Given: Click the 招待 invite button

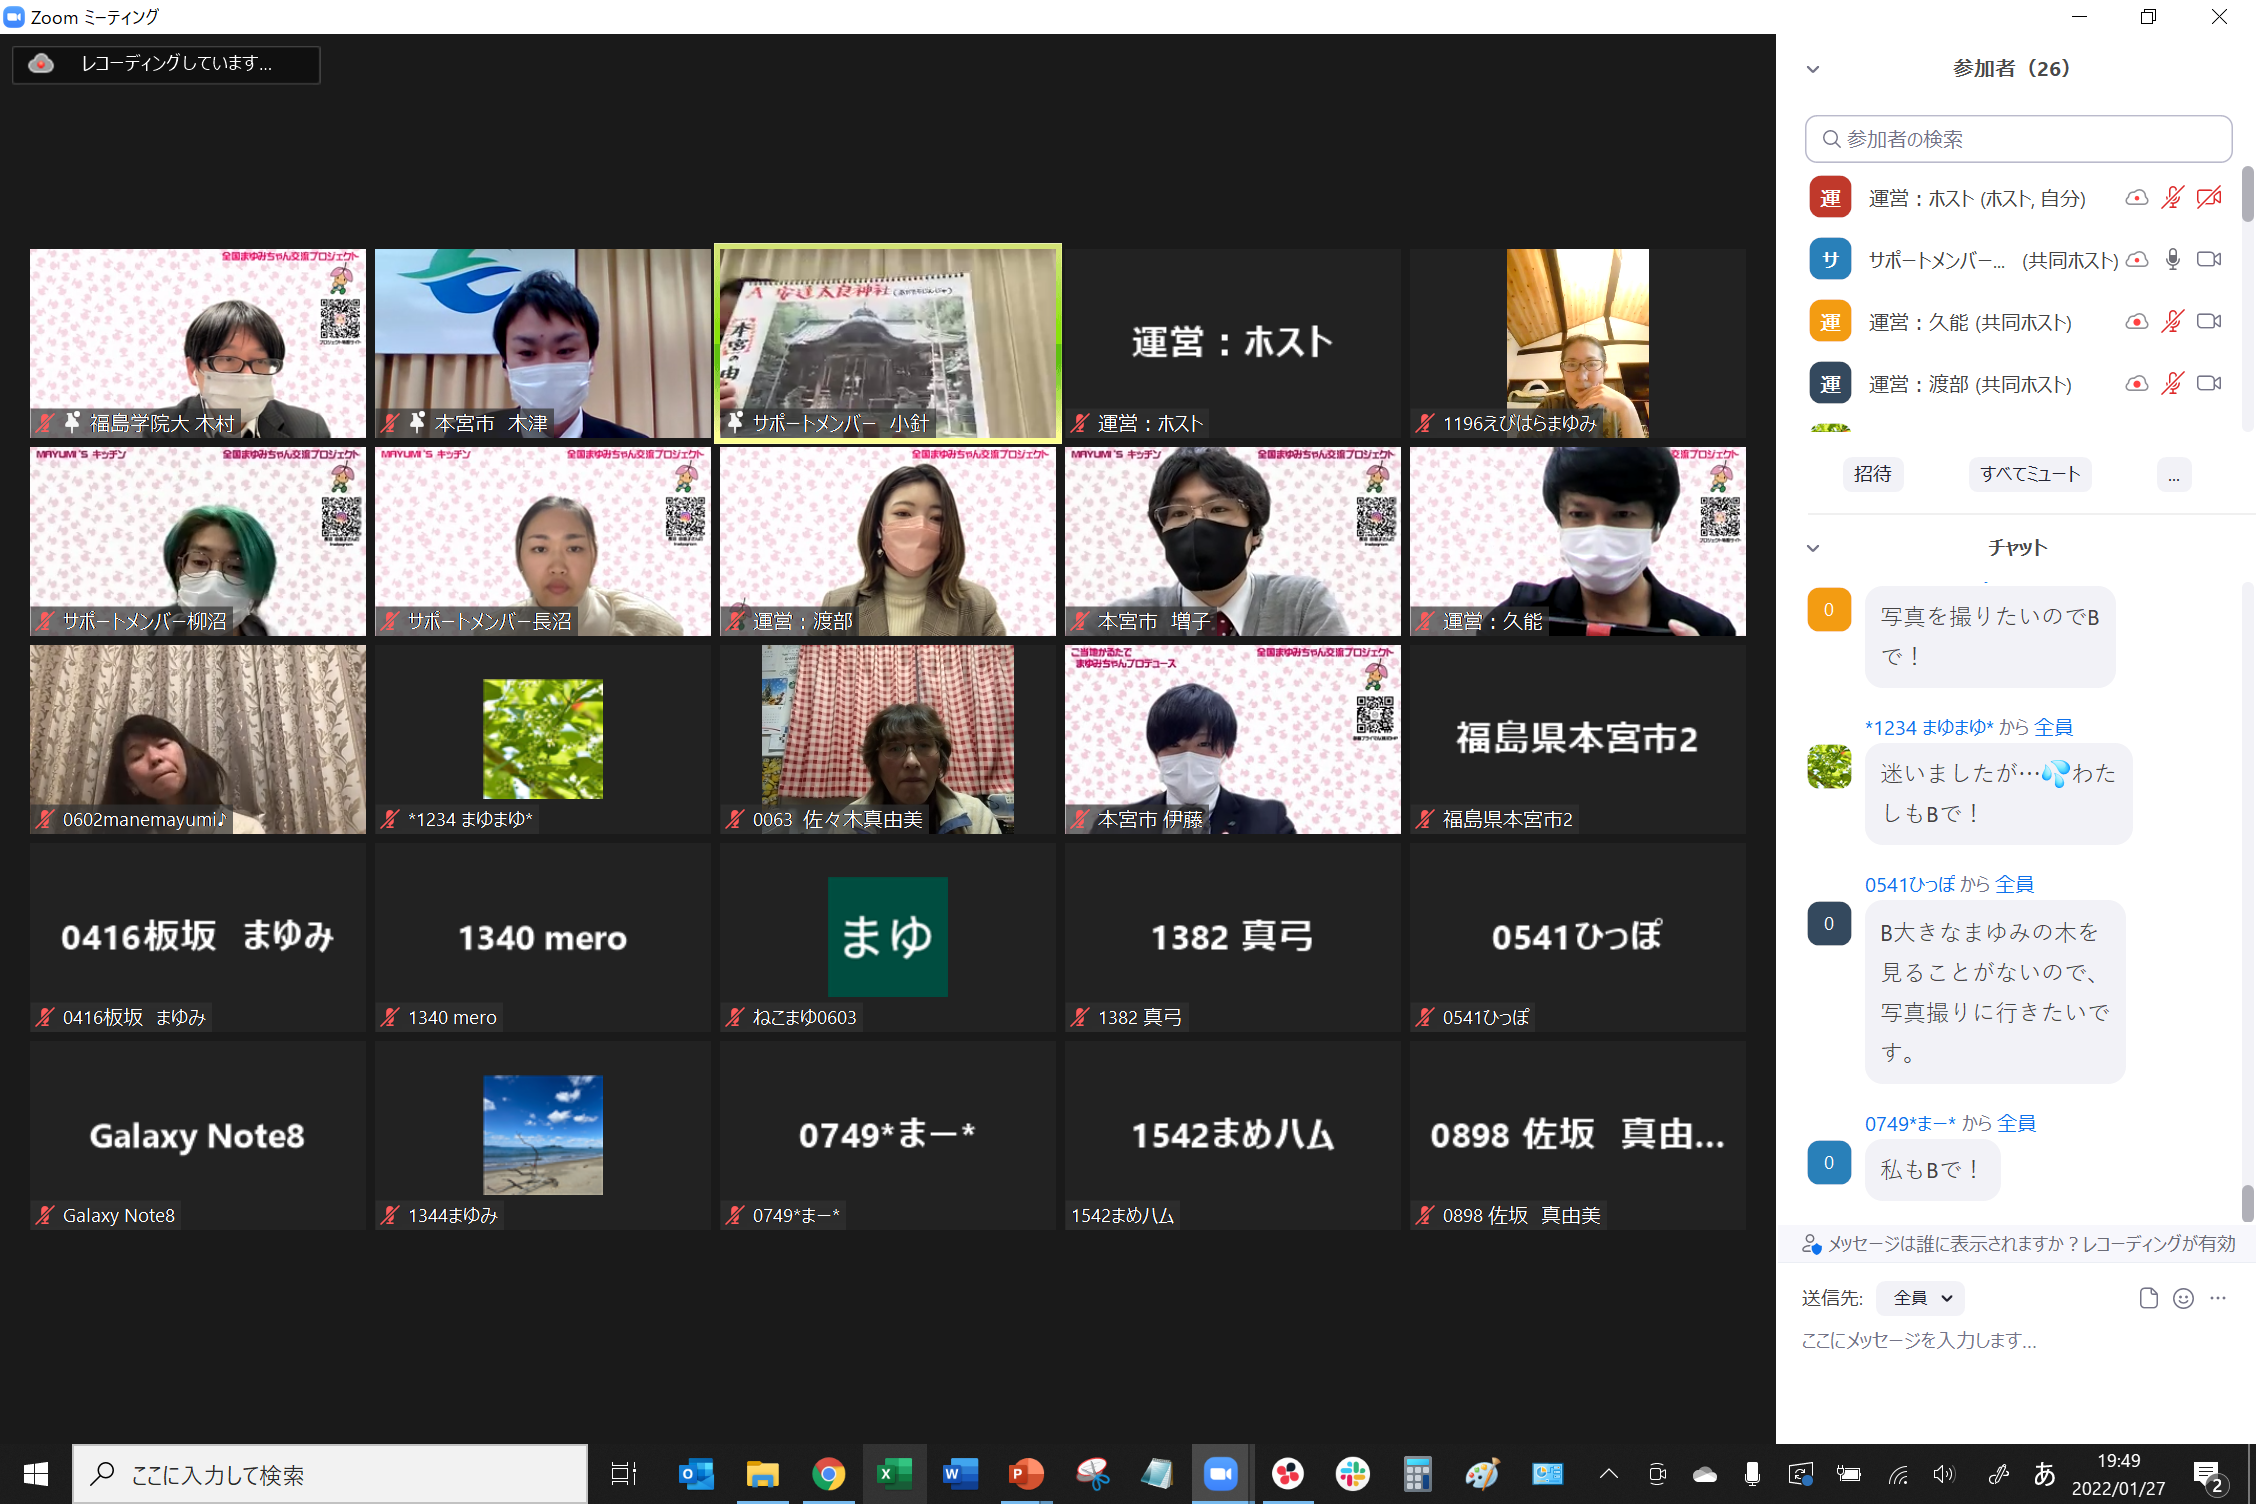Looking at the screenshot, I should click(x=1873, y=474).
